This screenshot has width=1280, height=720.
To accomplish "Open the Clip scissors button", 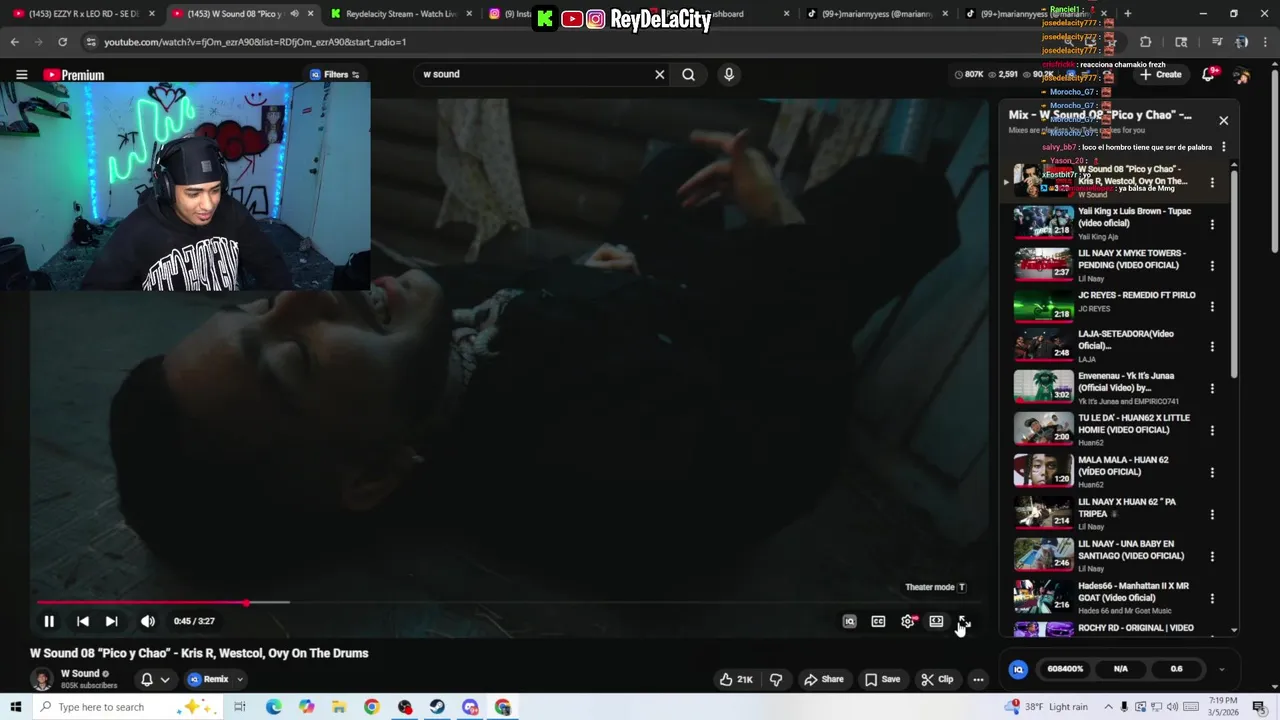I will 937,679.
